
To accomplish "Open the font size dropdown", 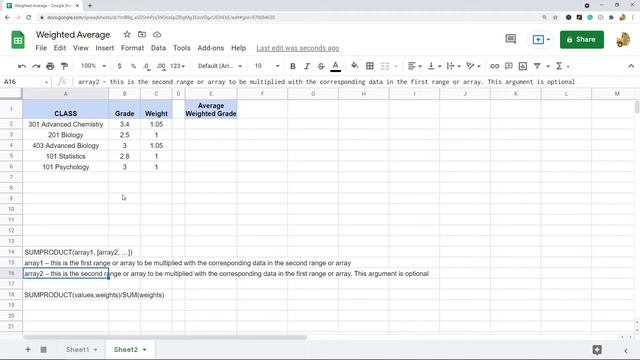I will tap(267, 66).
